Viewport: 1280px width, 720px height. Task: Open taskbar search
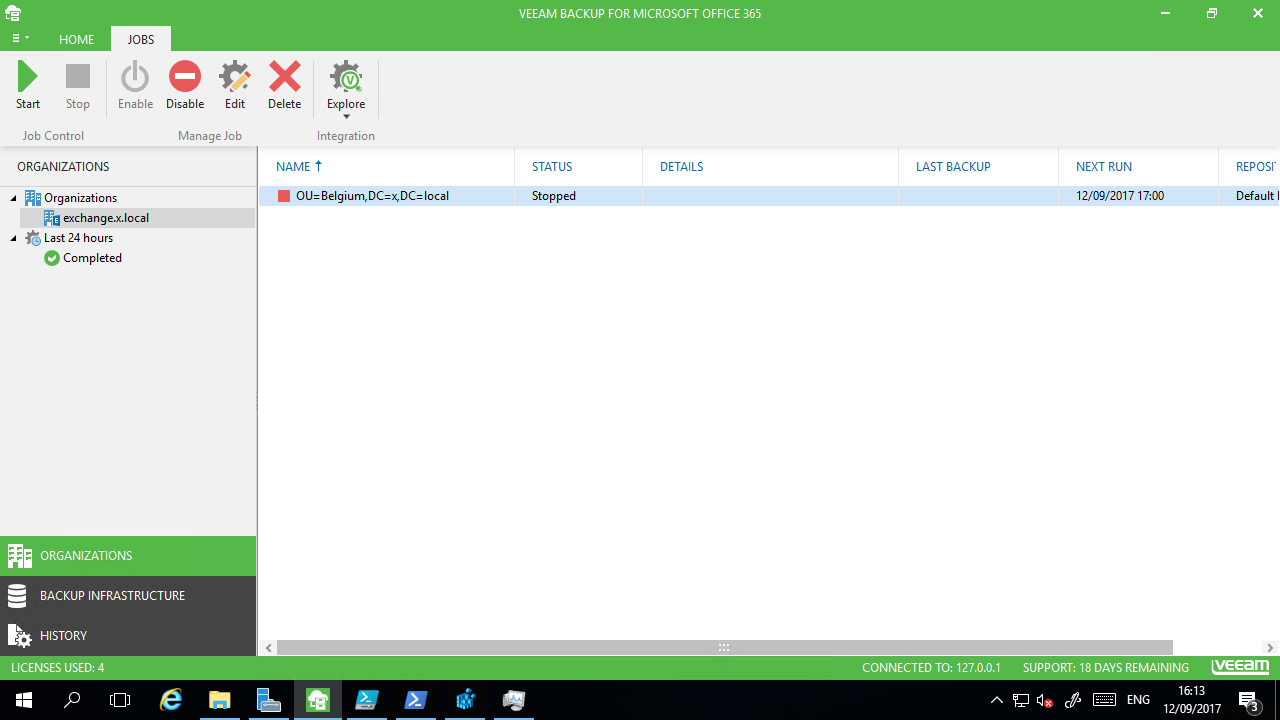[x=72, y=700]
